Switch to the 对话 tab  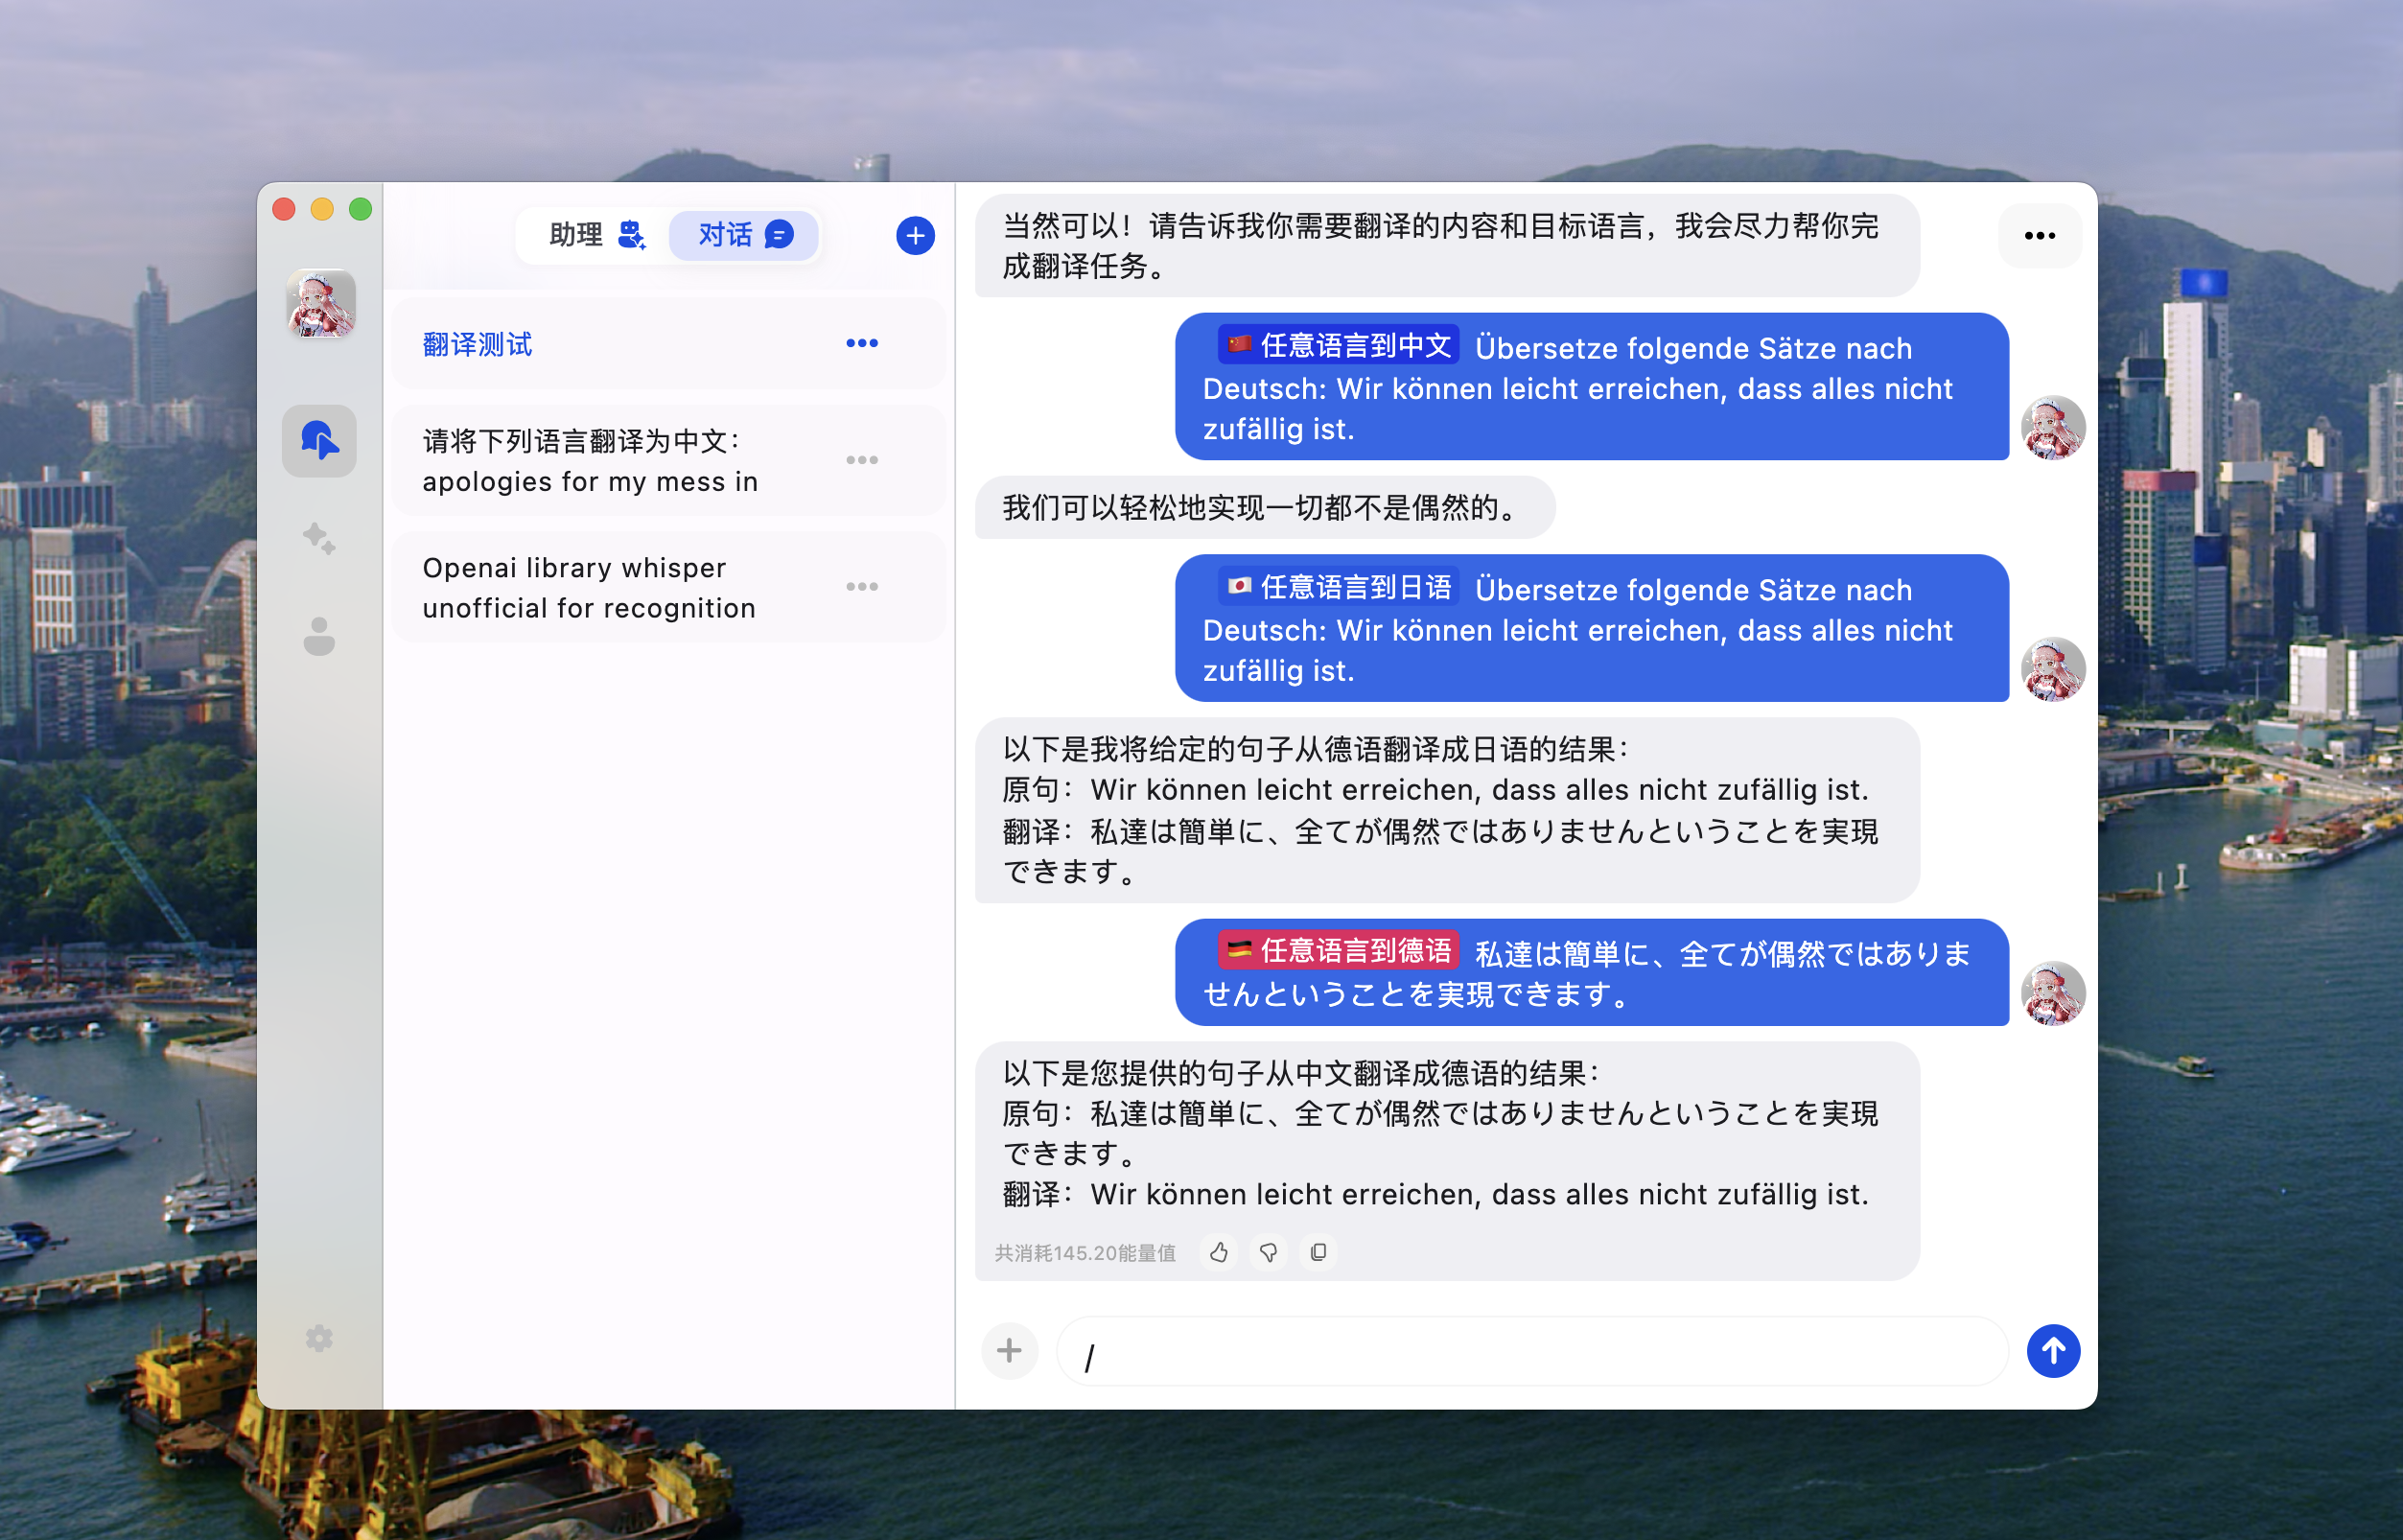(x=744, y=235)
